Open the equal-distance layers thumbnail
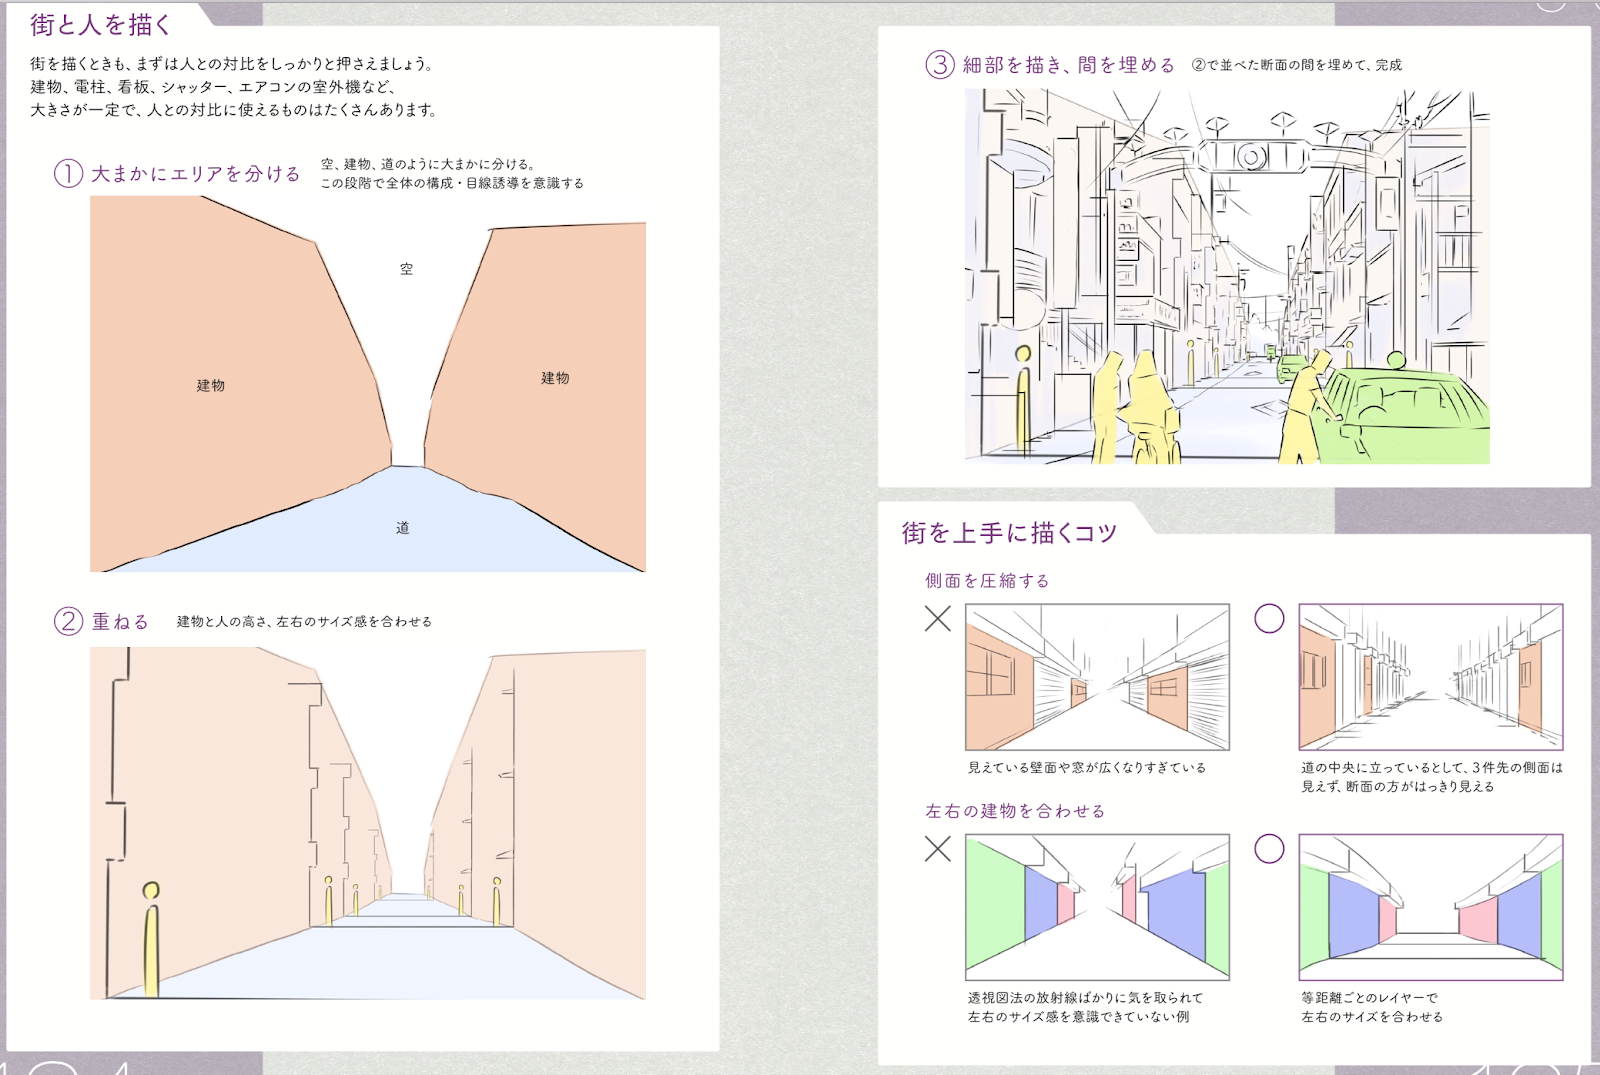 (x=1431, y=907)
